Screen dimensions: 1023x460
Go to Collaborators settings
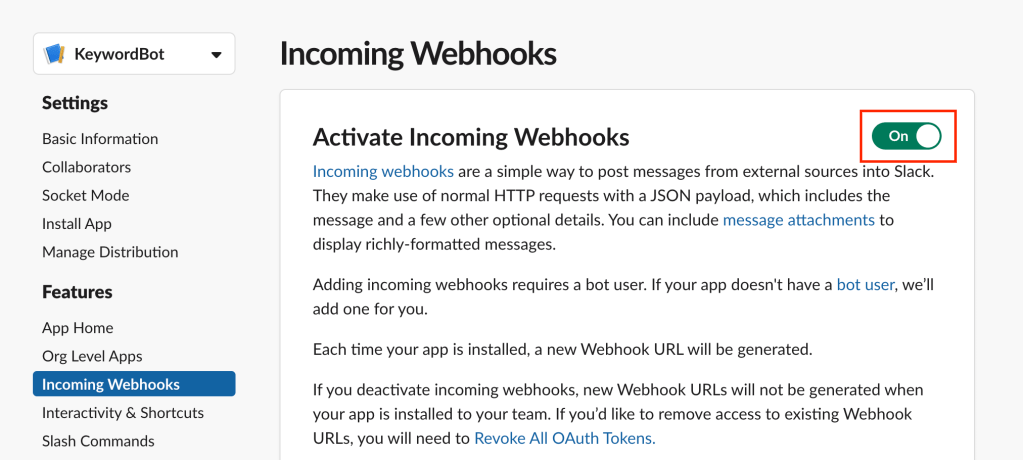(x=86, y=167)
